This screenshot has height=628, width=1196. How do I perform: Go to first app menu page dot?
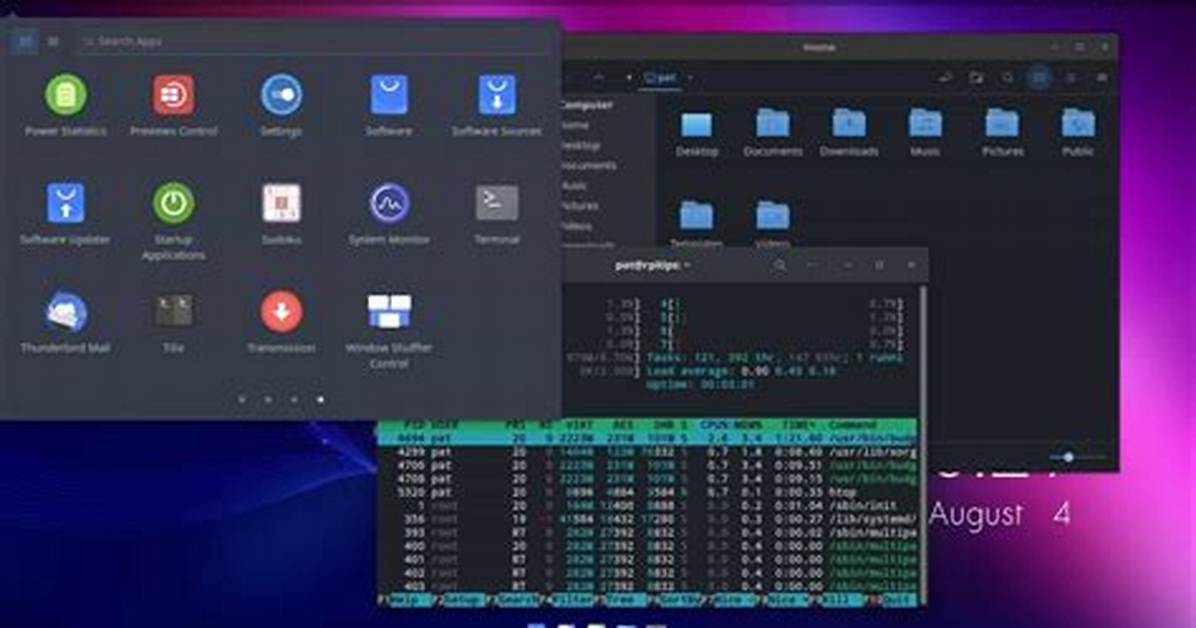click(x=242, y=399)
